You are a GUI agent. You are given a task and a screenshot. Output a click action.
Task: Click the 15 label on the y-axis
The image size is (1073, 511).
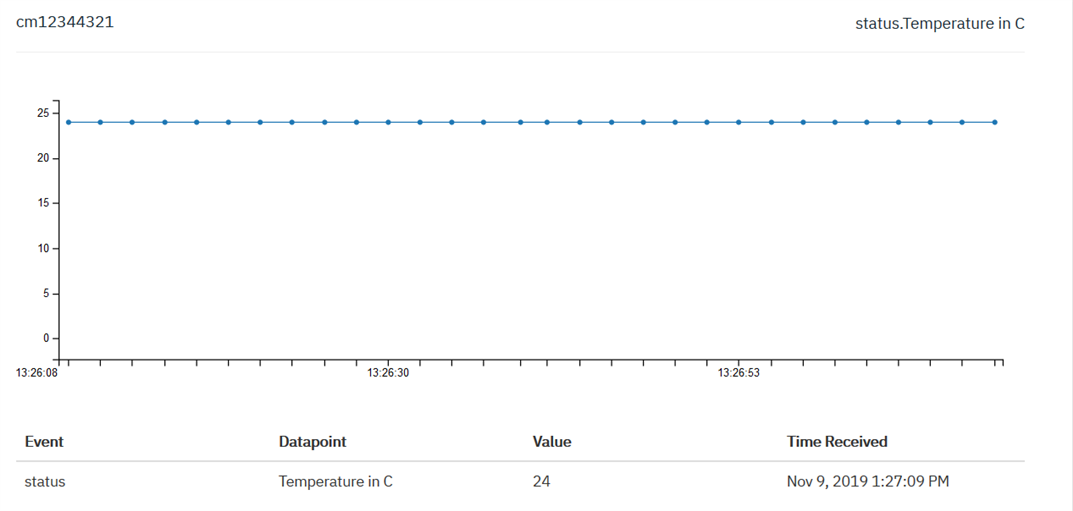tap(43, 203)
